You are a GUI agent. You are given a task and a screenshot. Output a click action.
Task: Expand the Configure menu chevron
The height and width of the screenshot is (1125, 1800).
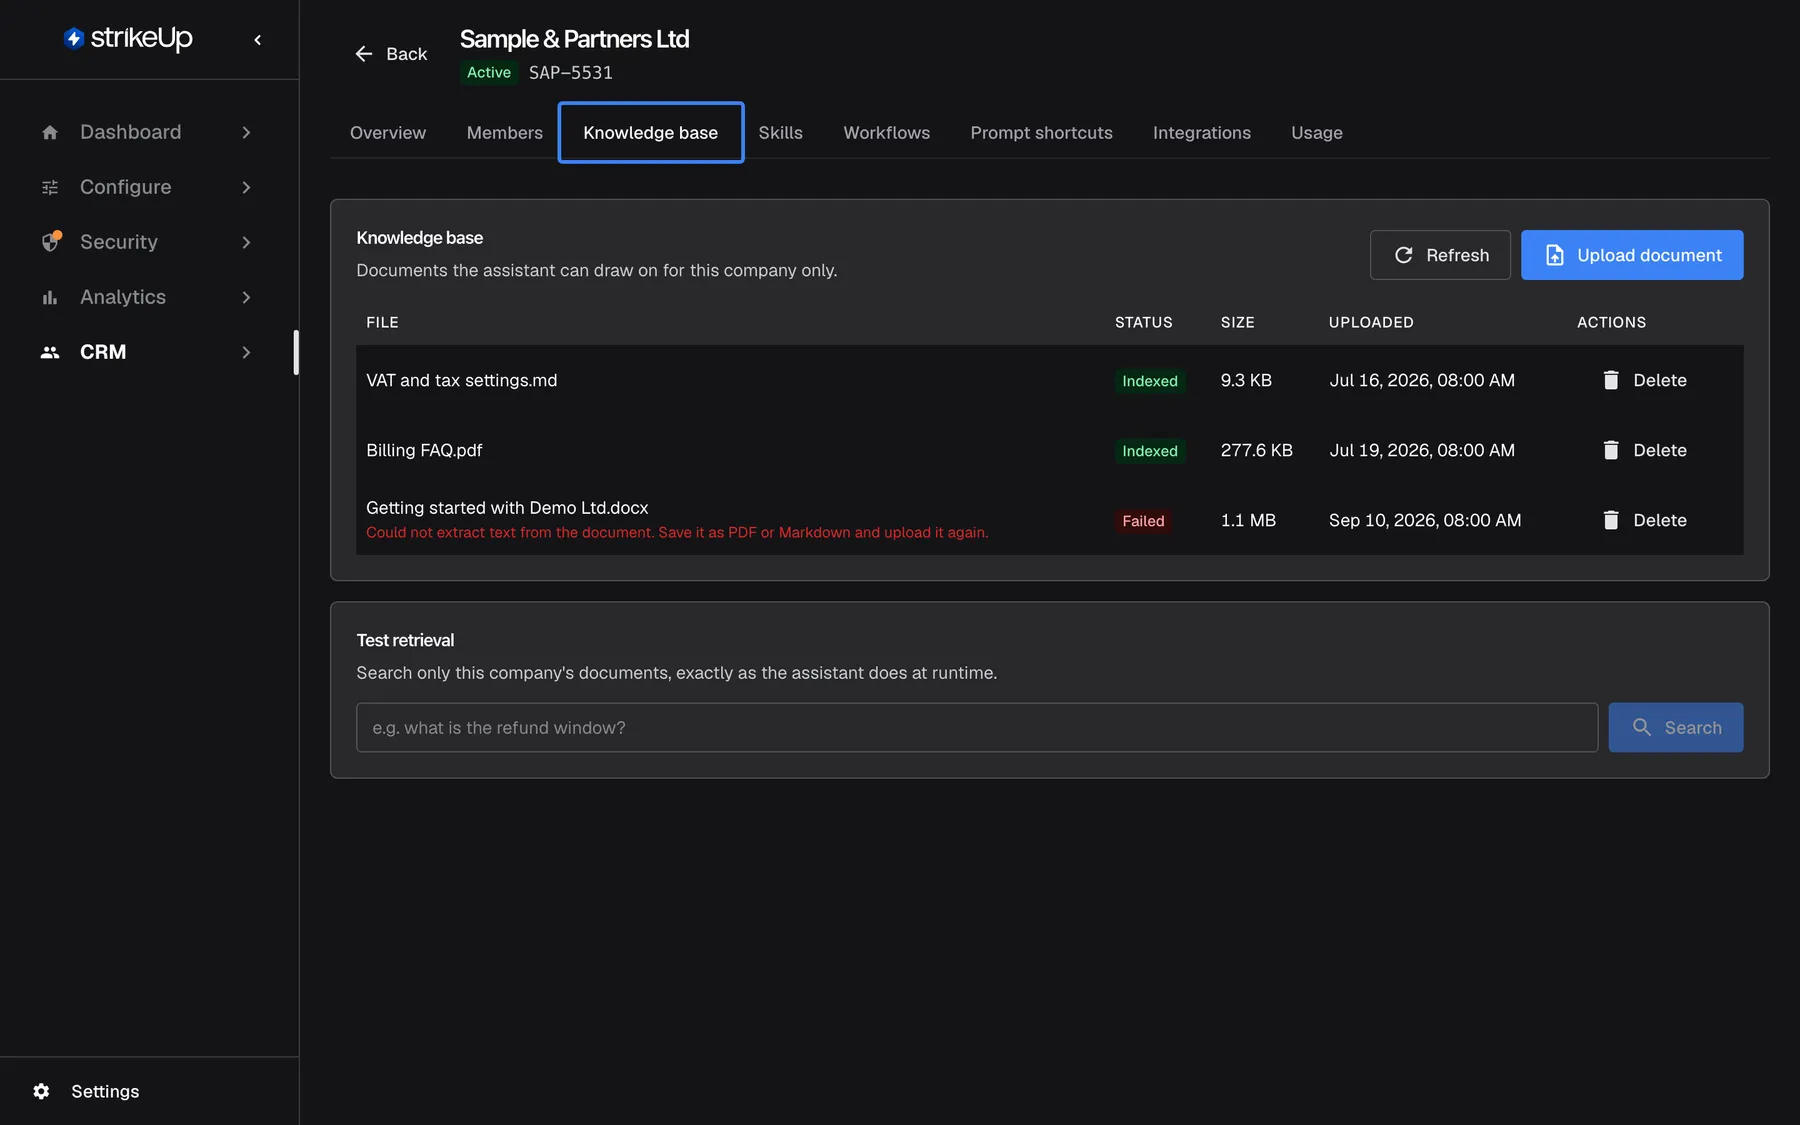(246, 187)
